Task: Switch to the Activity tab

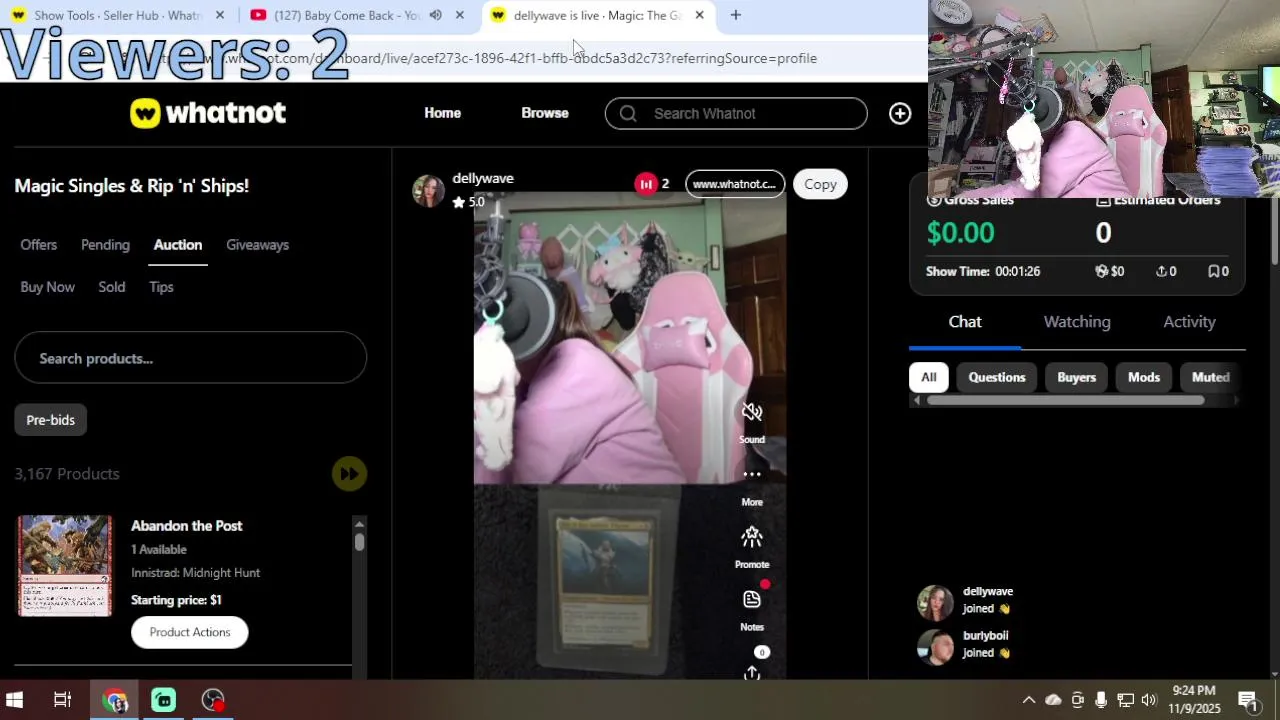Action: 1189,322
